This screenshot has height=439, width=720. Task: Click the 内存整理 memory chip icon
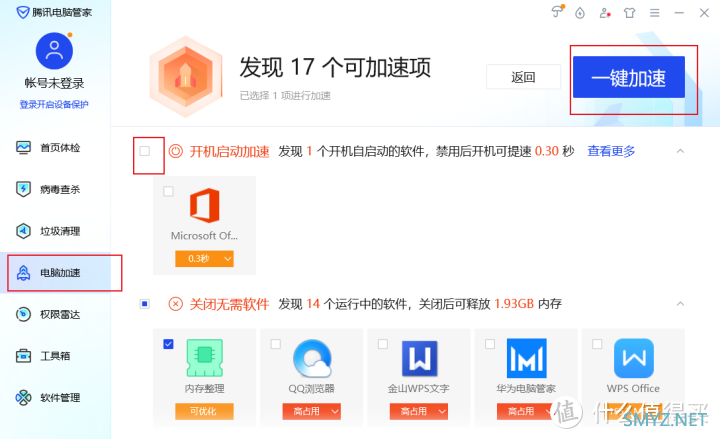click(204, 358)
